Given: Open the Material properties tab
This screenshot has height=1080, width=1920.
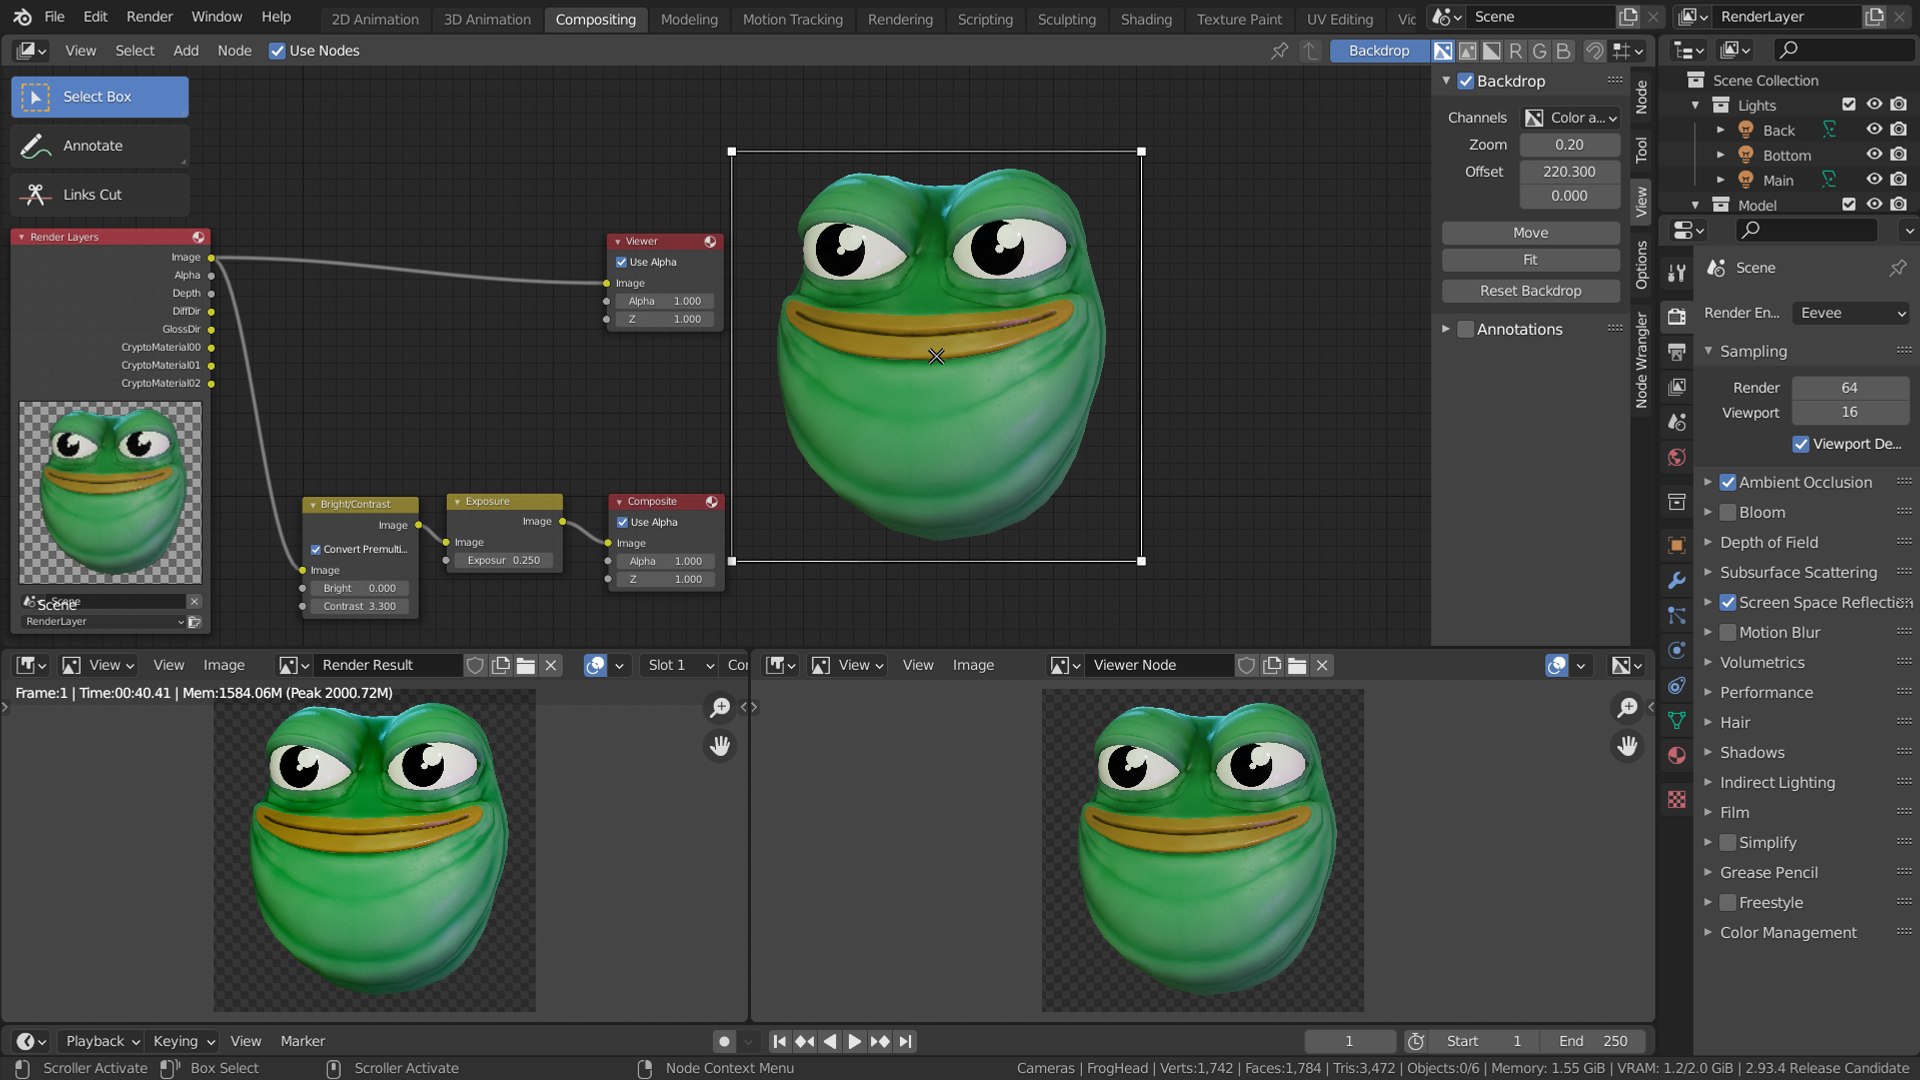Looking at the screenshot, I should 1677,755.
